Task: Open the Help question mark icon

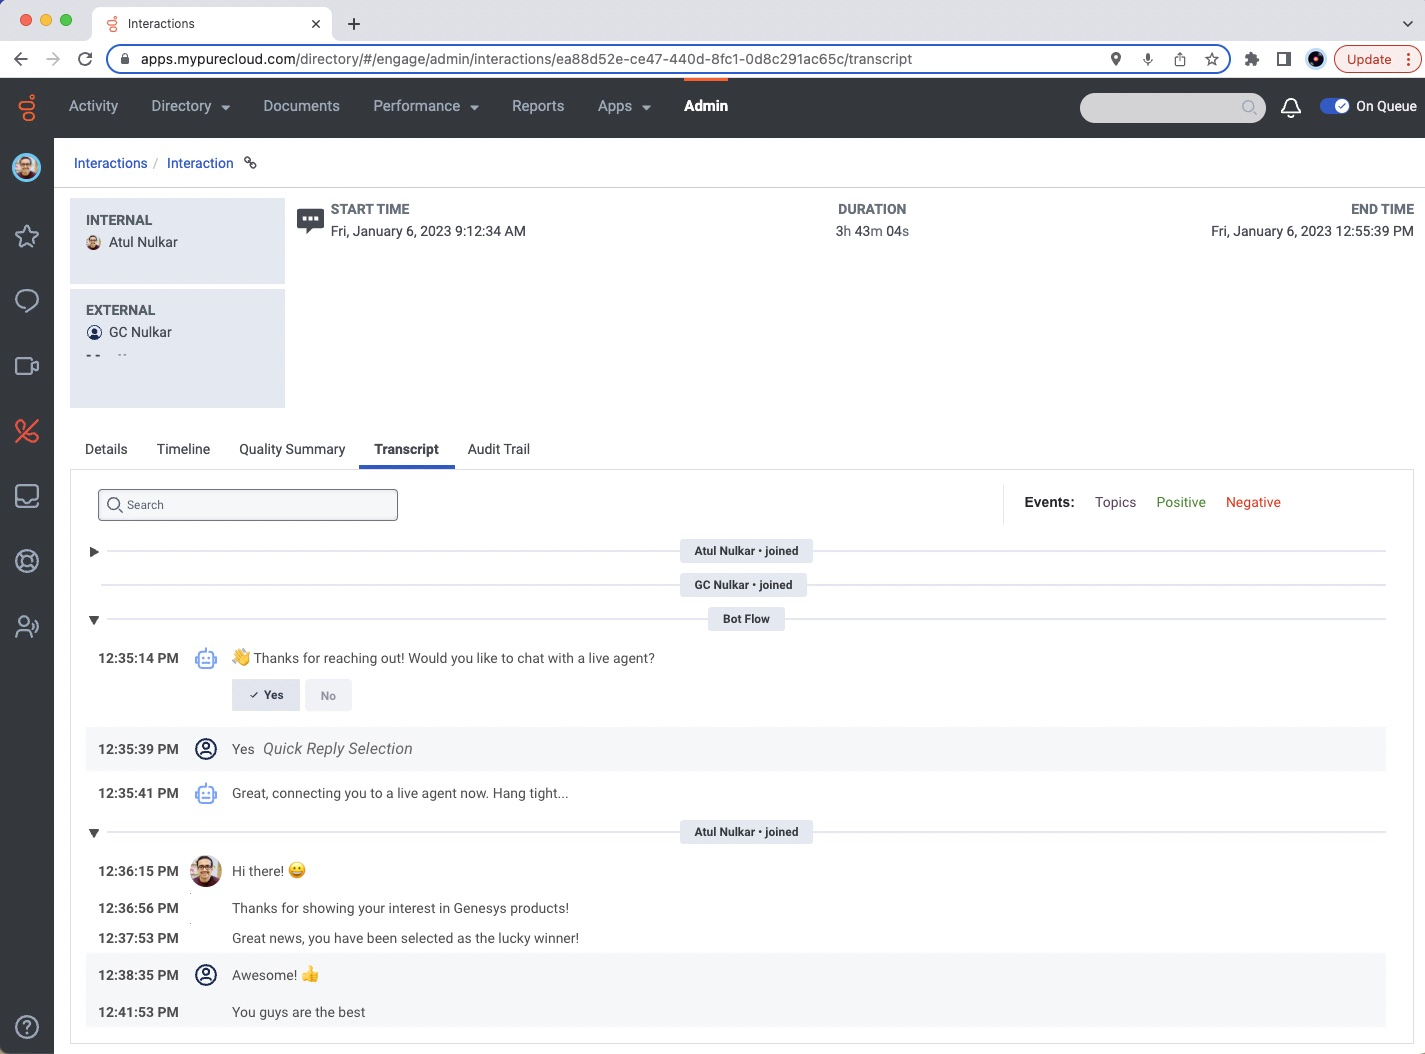Action: [27, 1027]
